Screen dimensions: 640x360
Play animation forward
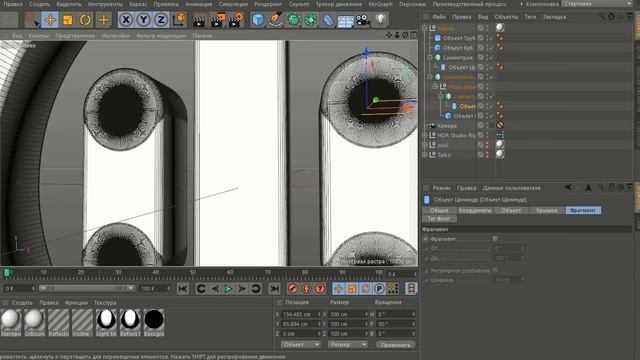pyautogui.click(x=229, y=289)
